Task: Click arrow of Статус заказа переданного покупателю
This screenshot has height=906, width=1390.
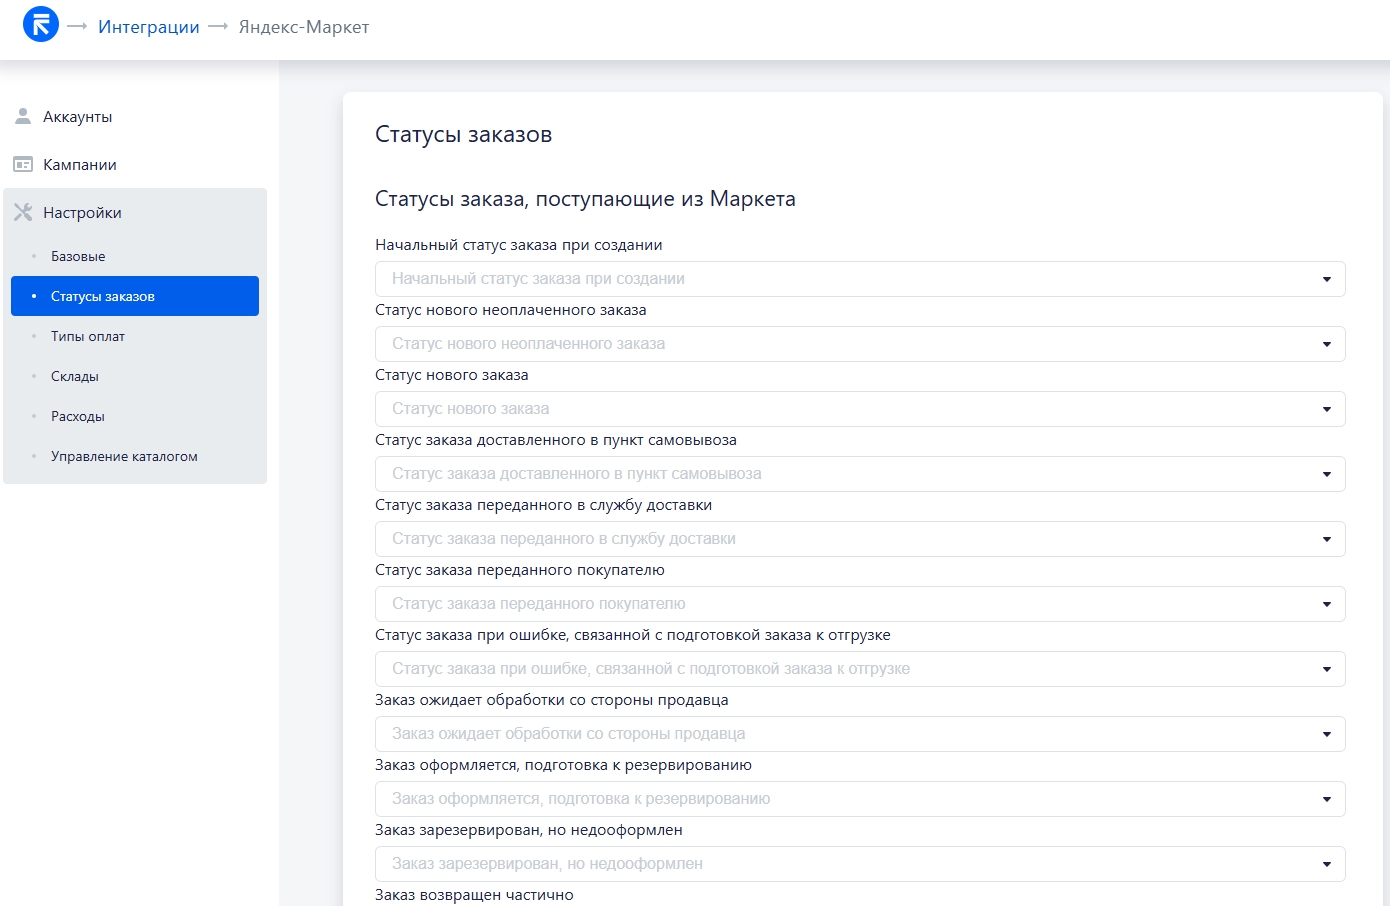Action: point(1326,604)
